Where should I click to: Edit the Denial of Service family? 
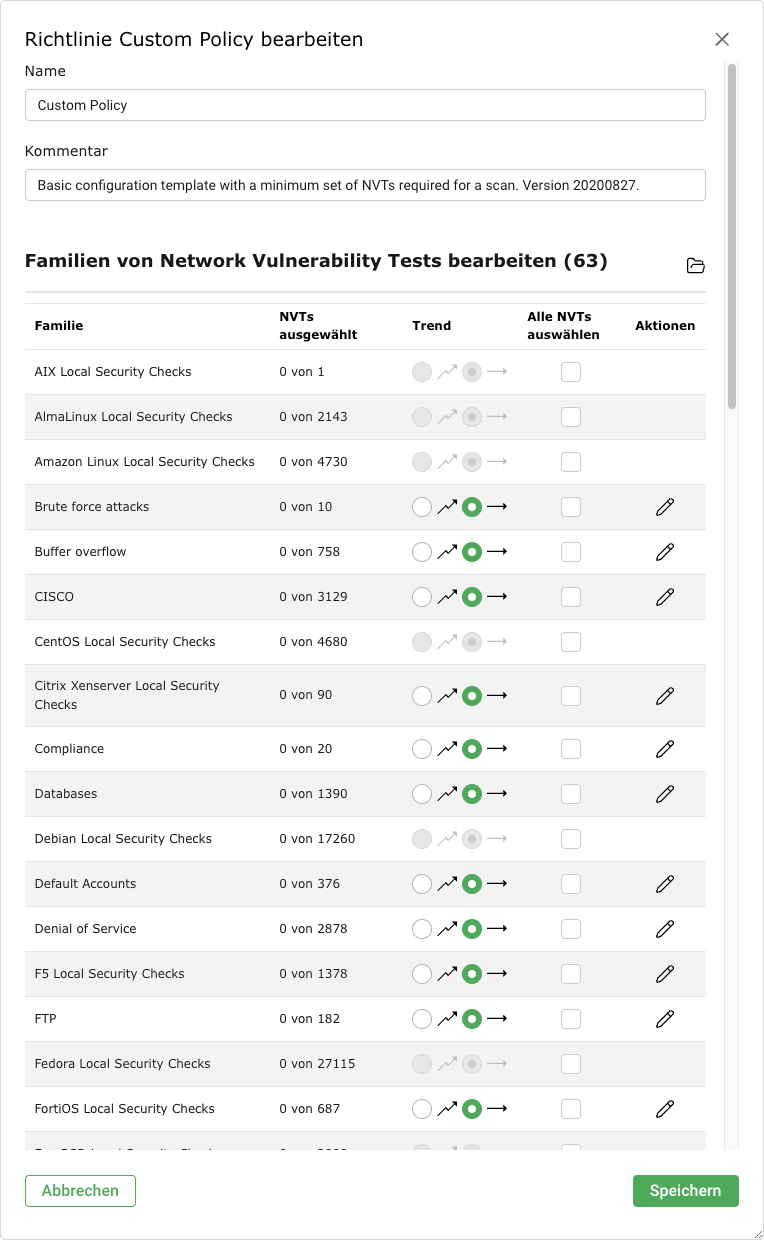click(x=665, y=929)
